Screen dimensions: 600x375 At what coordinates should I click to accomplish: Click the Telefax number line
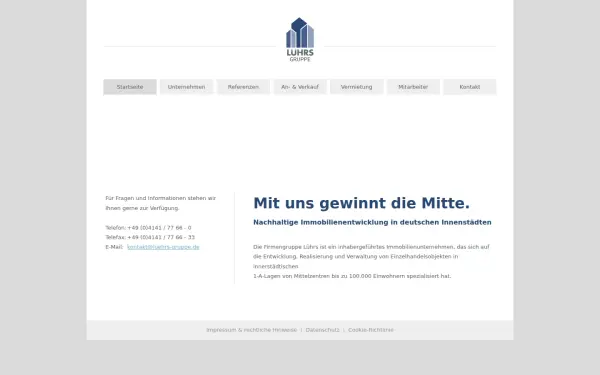150,237
